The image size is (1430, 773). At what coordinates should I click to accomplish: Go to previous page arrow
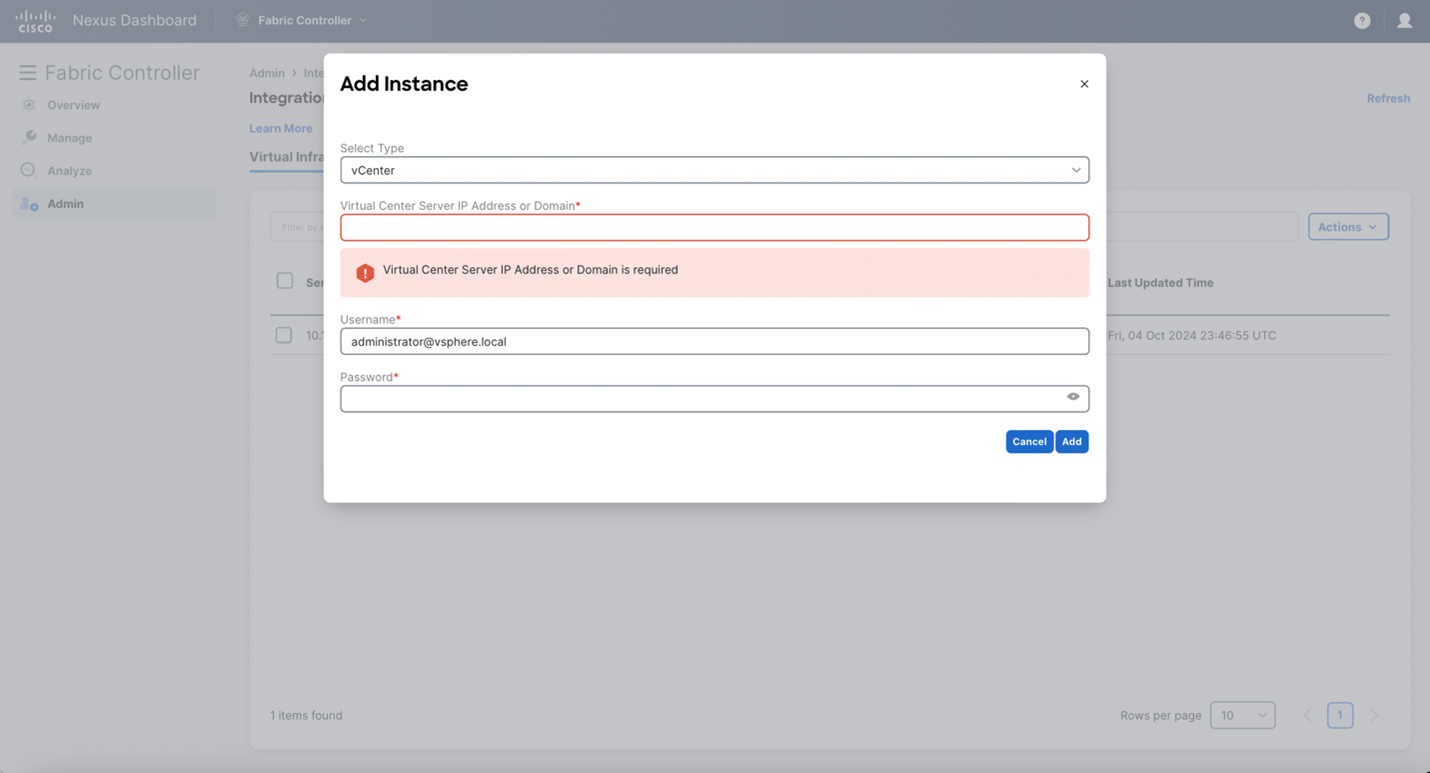click(1307, 715)
